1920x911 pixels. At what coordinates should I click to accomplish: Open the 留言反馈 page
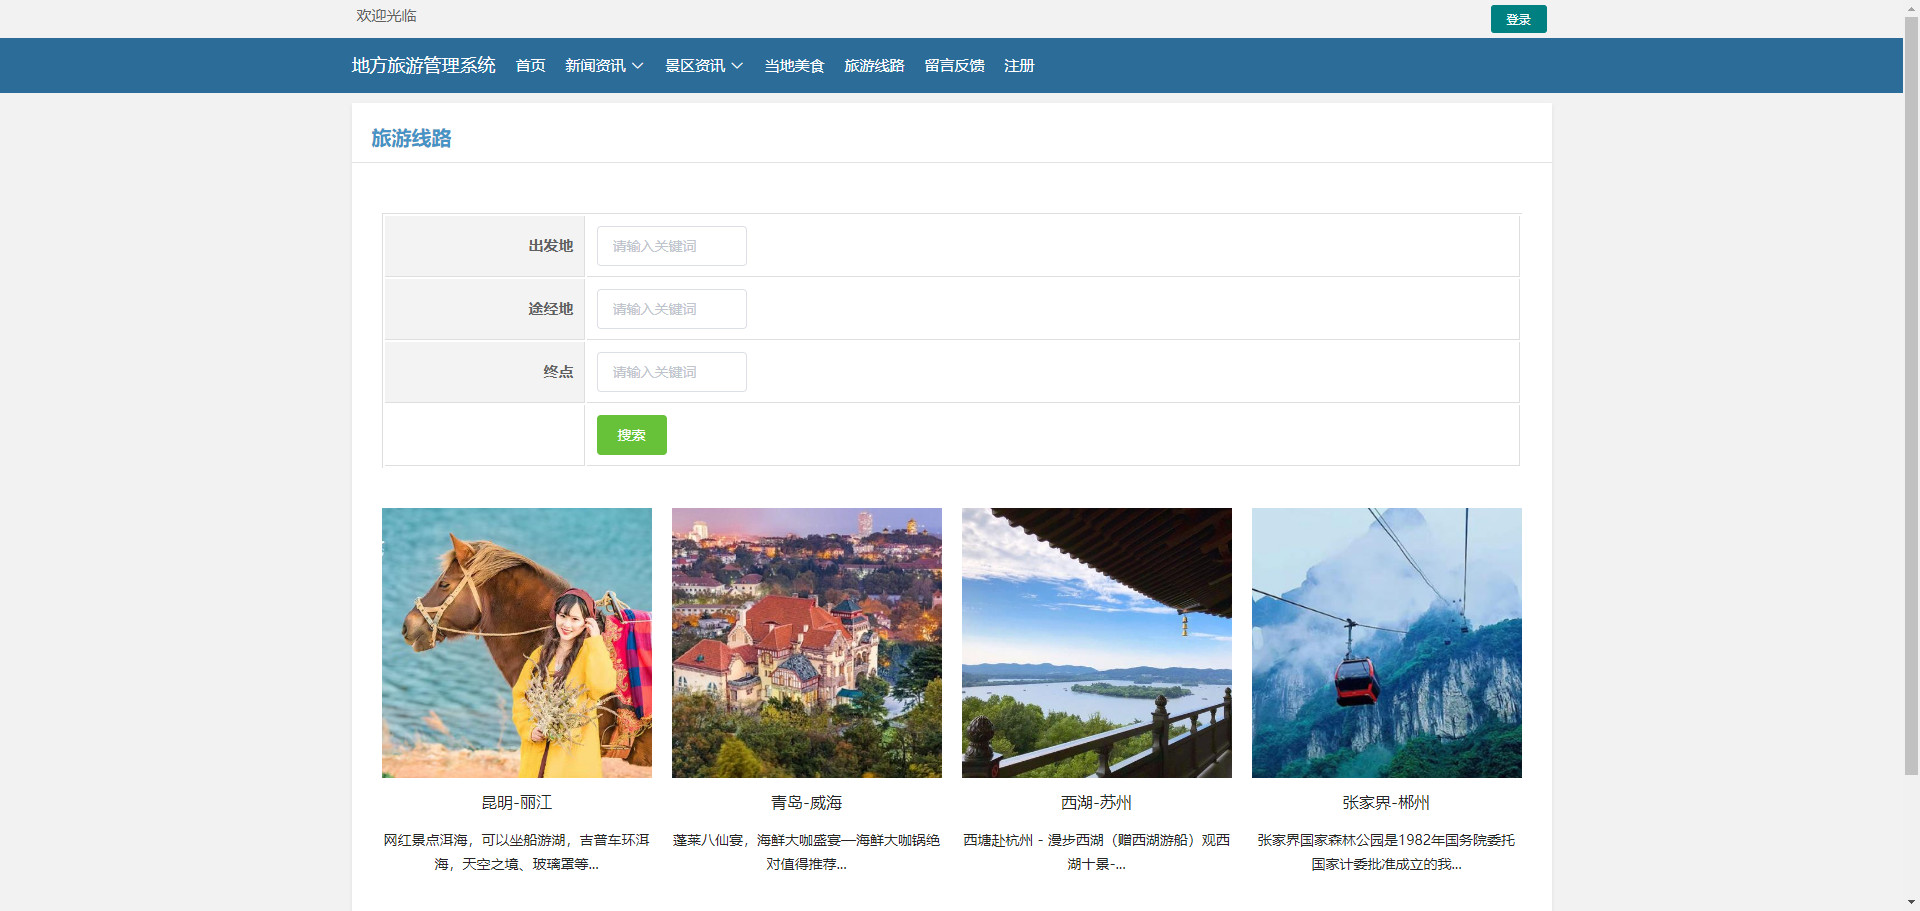[x=954, y=66]
